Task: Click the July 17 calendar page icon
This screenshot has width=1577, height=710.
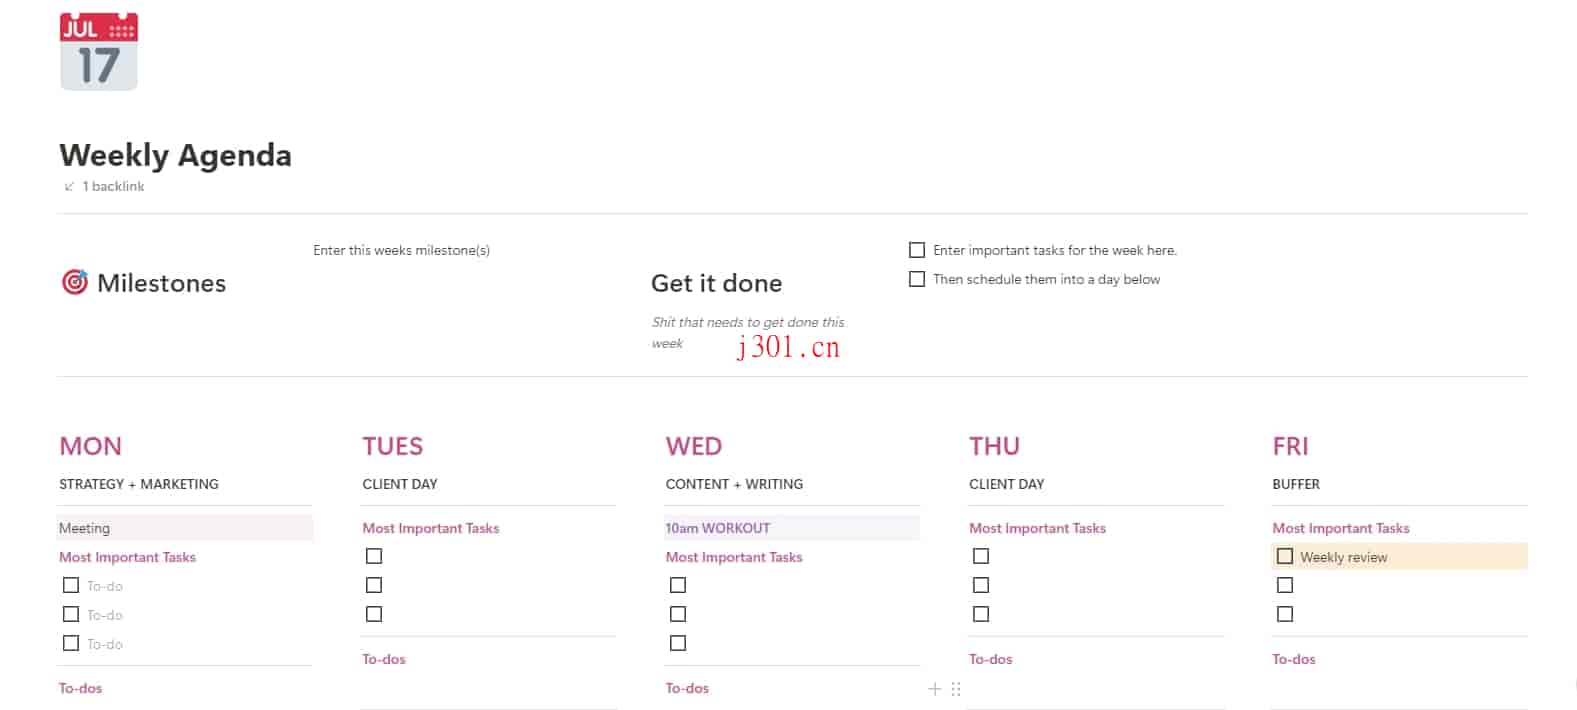Action: pyautogui.click(x=99, y=52)
